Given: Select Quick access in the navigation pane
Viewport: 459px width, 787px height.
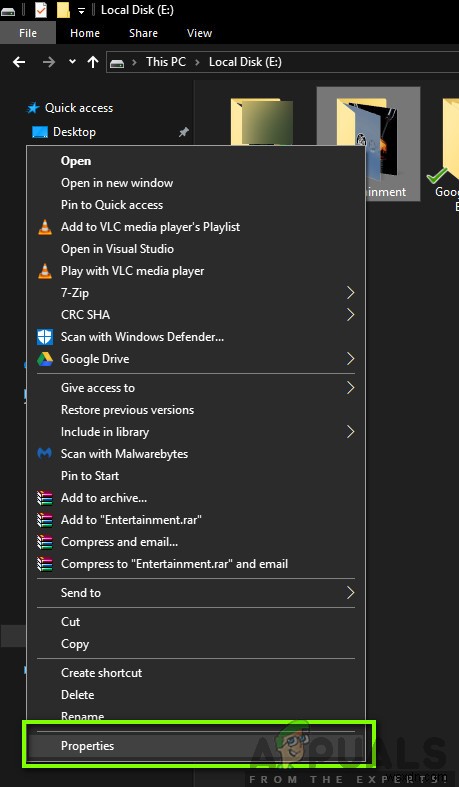Looking at the screenshot, I should [x=79, y=108].
